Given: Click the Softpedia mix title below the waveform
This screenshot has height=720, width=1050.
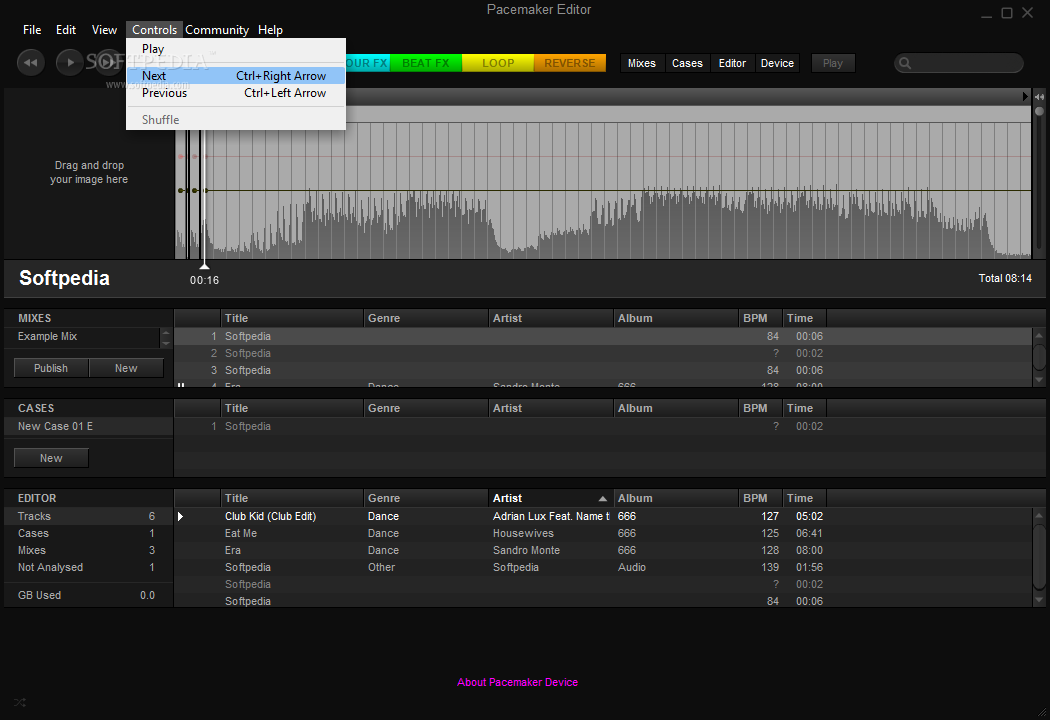Looking at the screenshot, I should [x=64, y=278].
